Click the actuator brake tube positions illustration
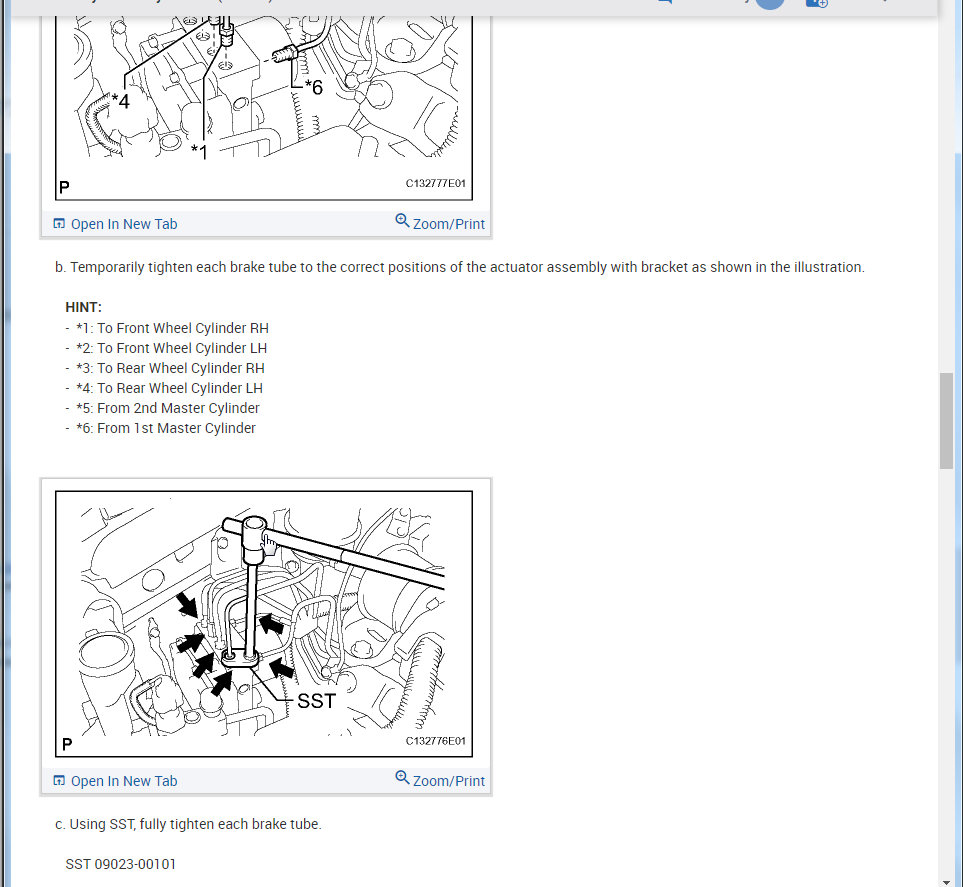Viewport: 963px width, 887px height. click(x=264, y=107)
